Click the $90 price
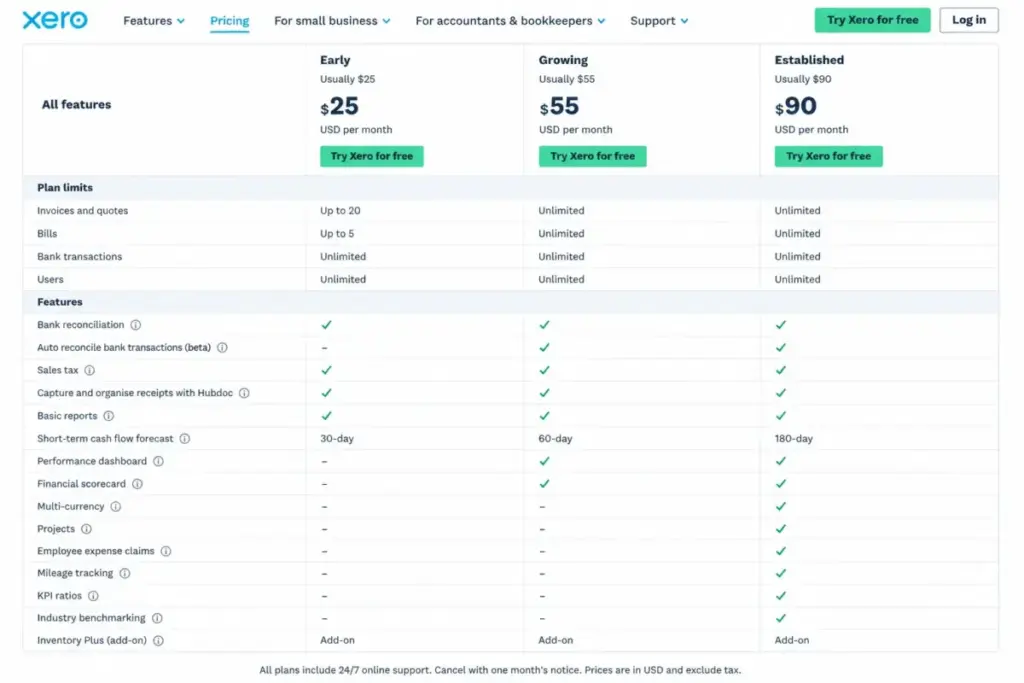This screenshot has height=683, width=1024. [x=795, y=106]
